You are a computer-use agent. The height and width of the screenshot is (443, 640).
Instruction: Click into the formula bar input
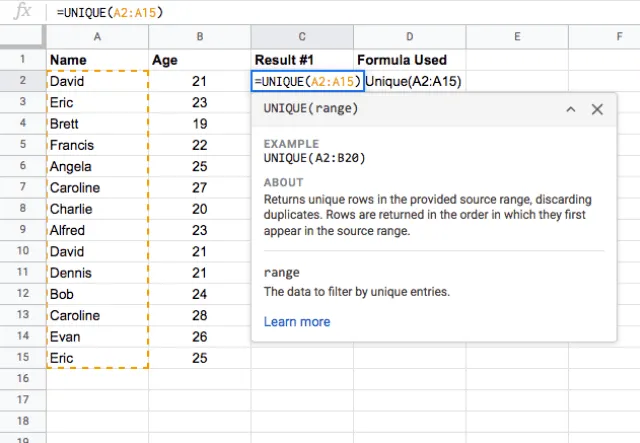coord(343,12)
